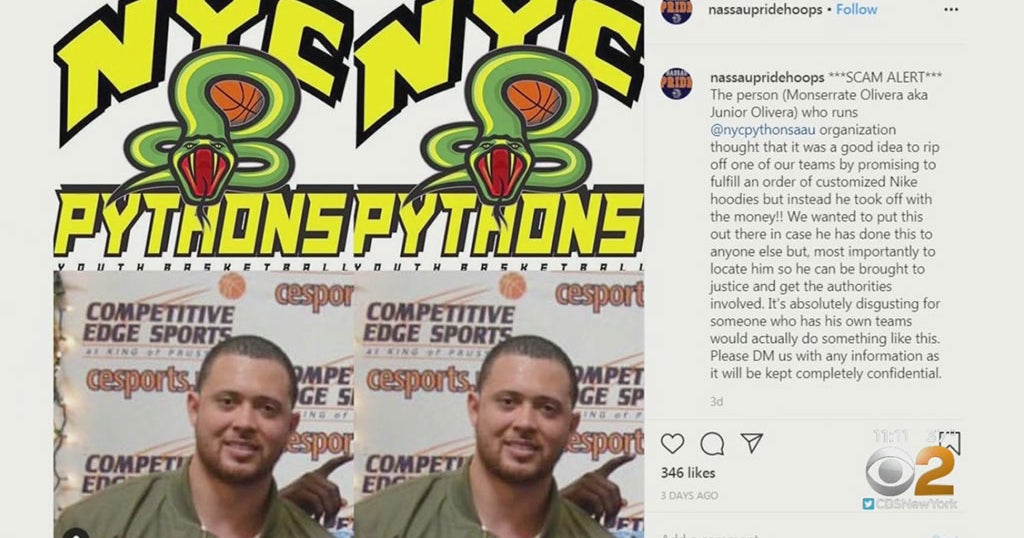
Task: Click the right photo of the man
Action: pos(499,405)
